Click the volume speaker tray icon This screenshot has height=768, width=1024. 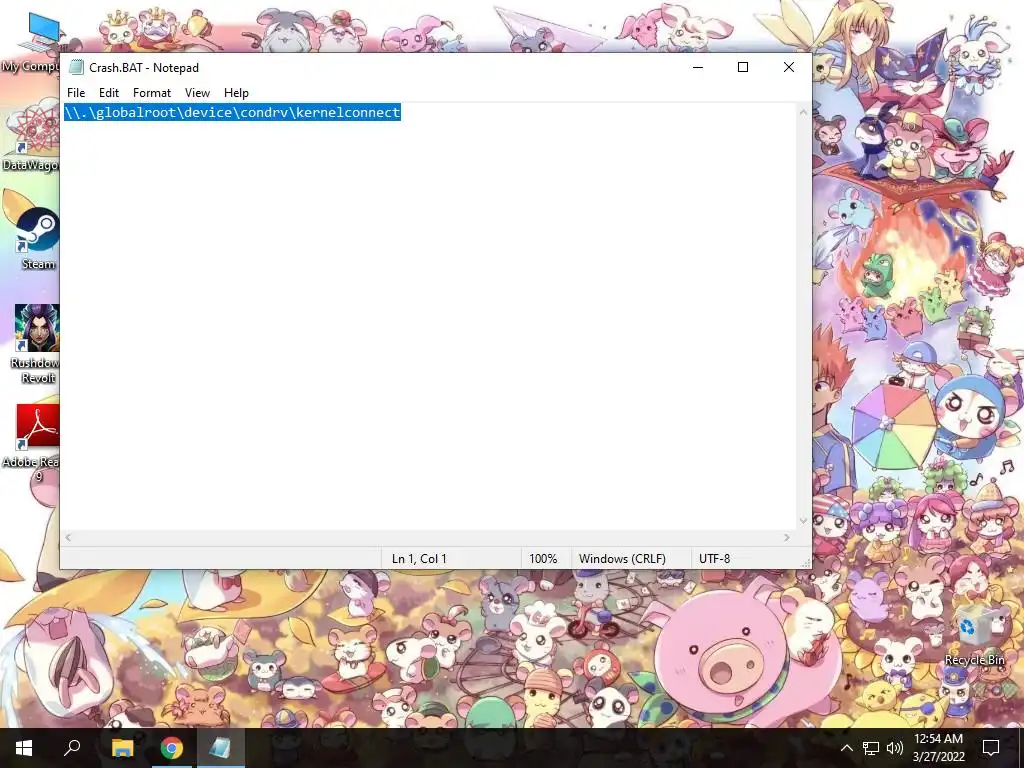coord(895,748)
